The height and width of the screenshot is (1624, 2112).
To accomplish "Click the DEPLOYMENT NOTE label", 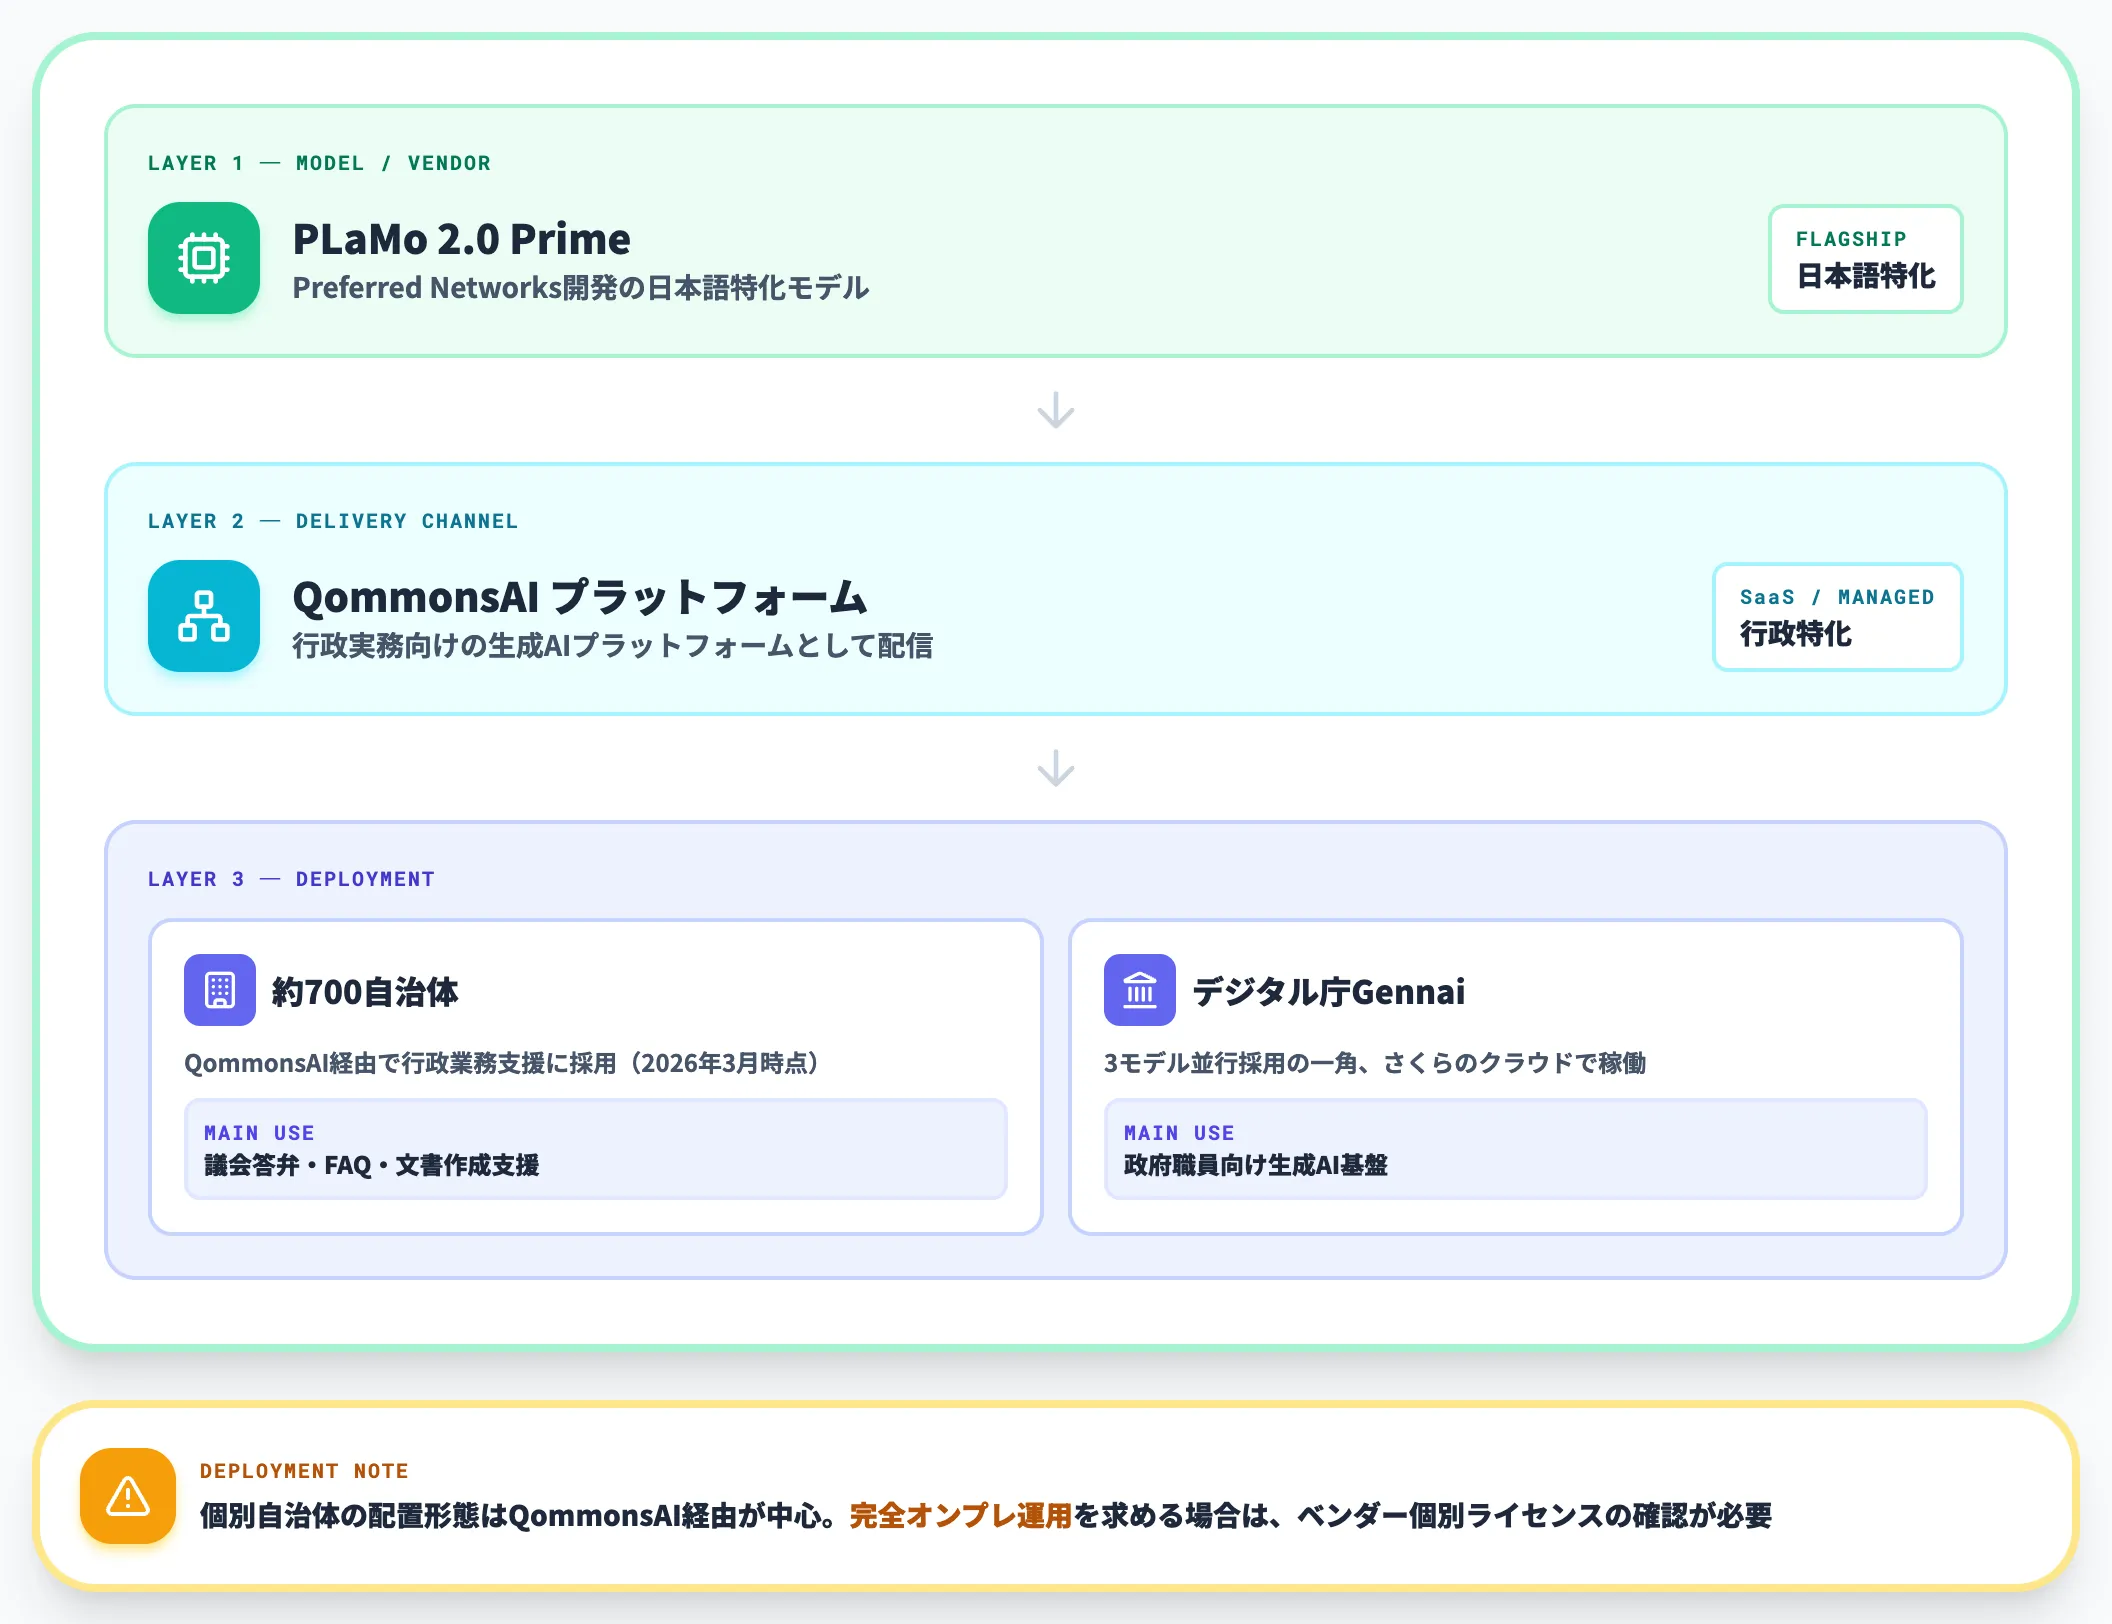I will coord(304,1471).
